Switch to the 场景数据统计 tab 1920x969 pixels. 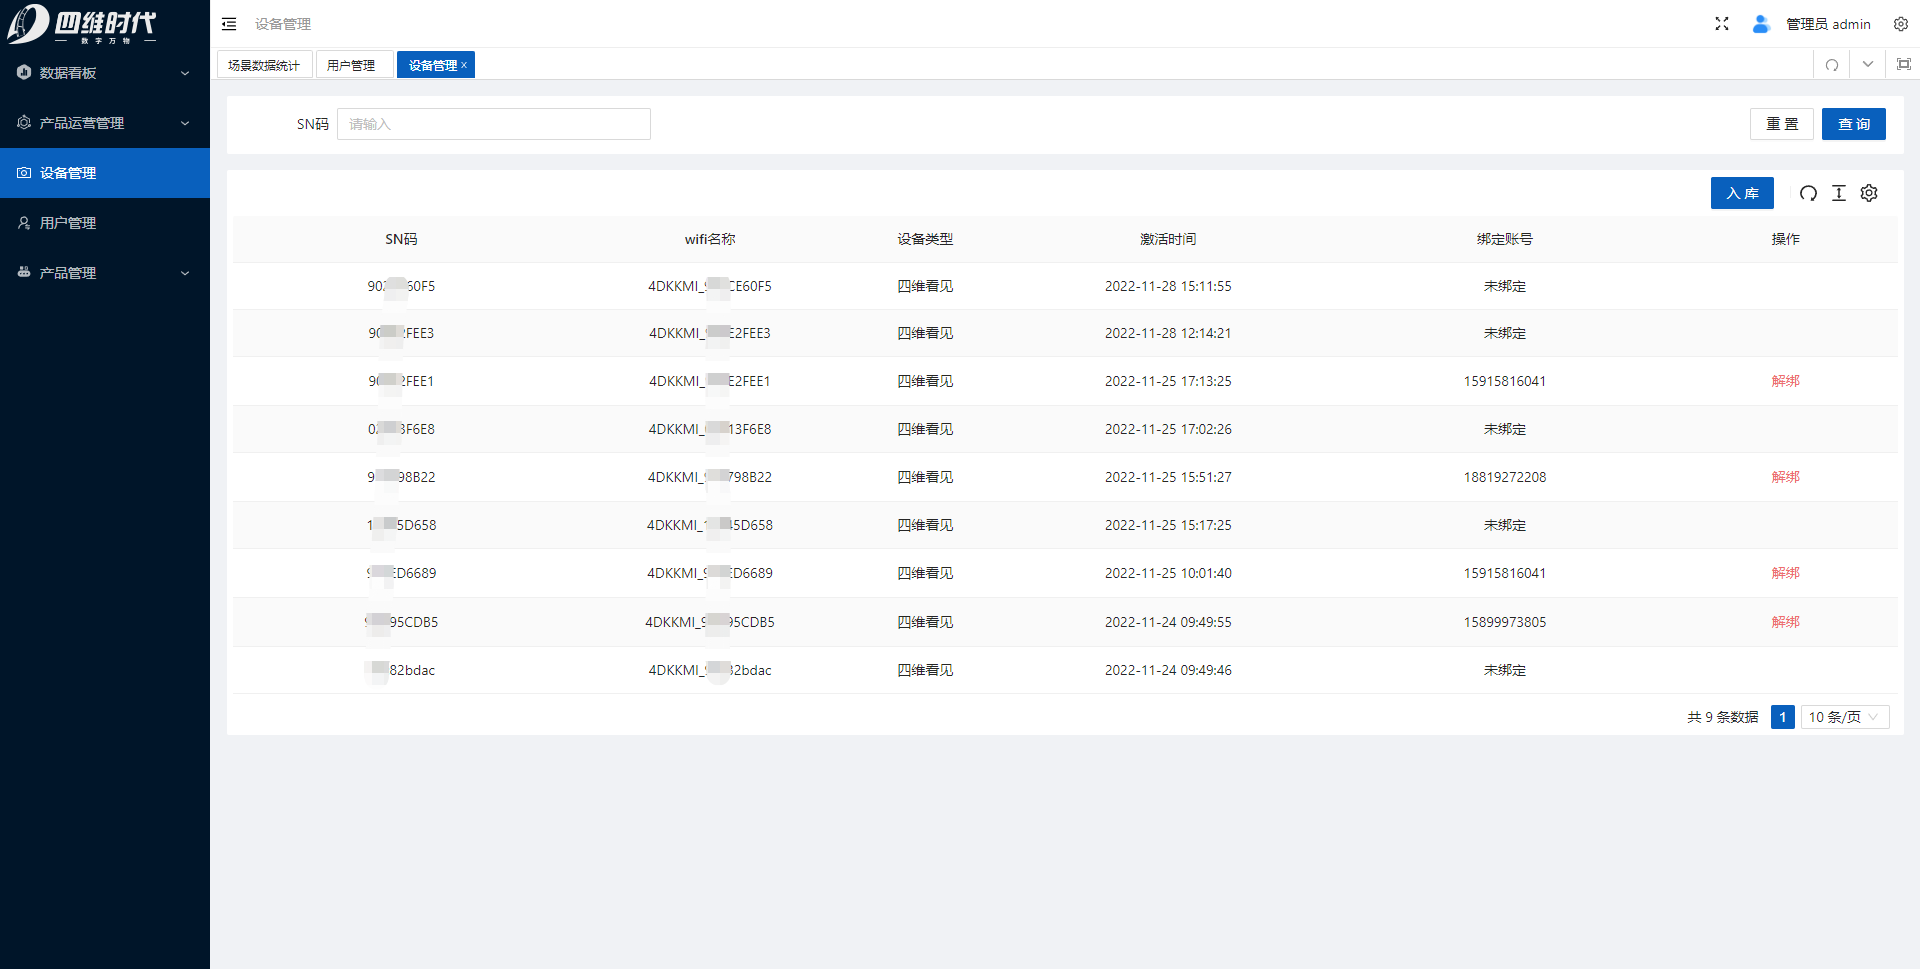click(x=264, y=65)
